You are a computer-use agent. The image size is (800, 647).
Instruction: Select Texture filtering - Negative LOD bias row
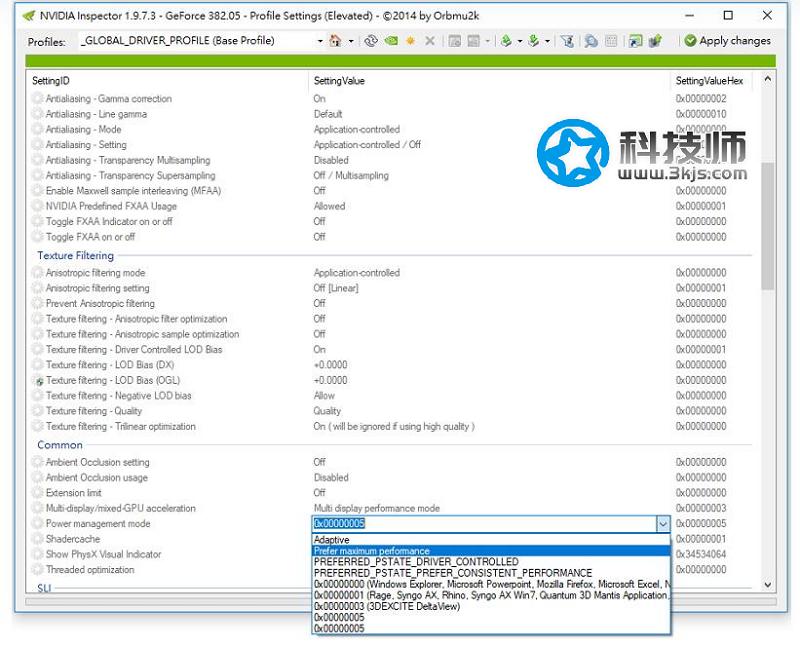[390, 396]
